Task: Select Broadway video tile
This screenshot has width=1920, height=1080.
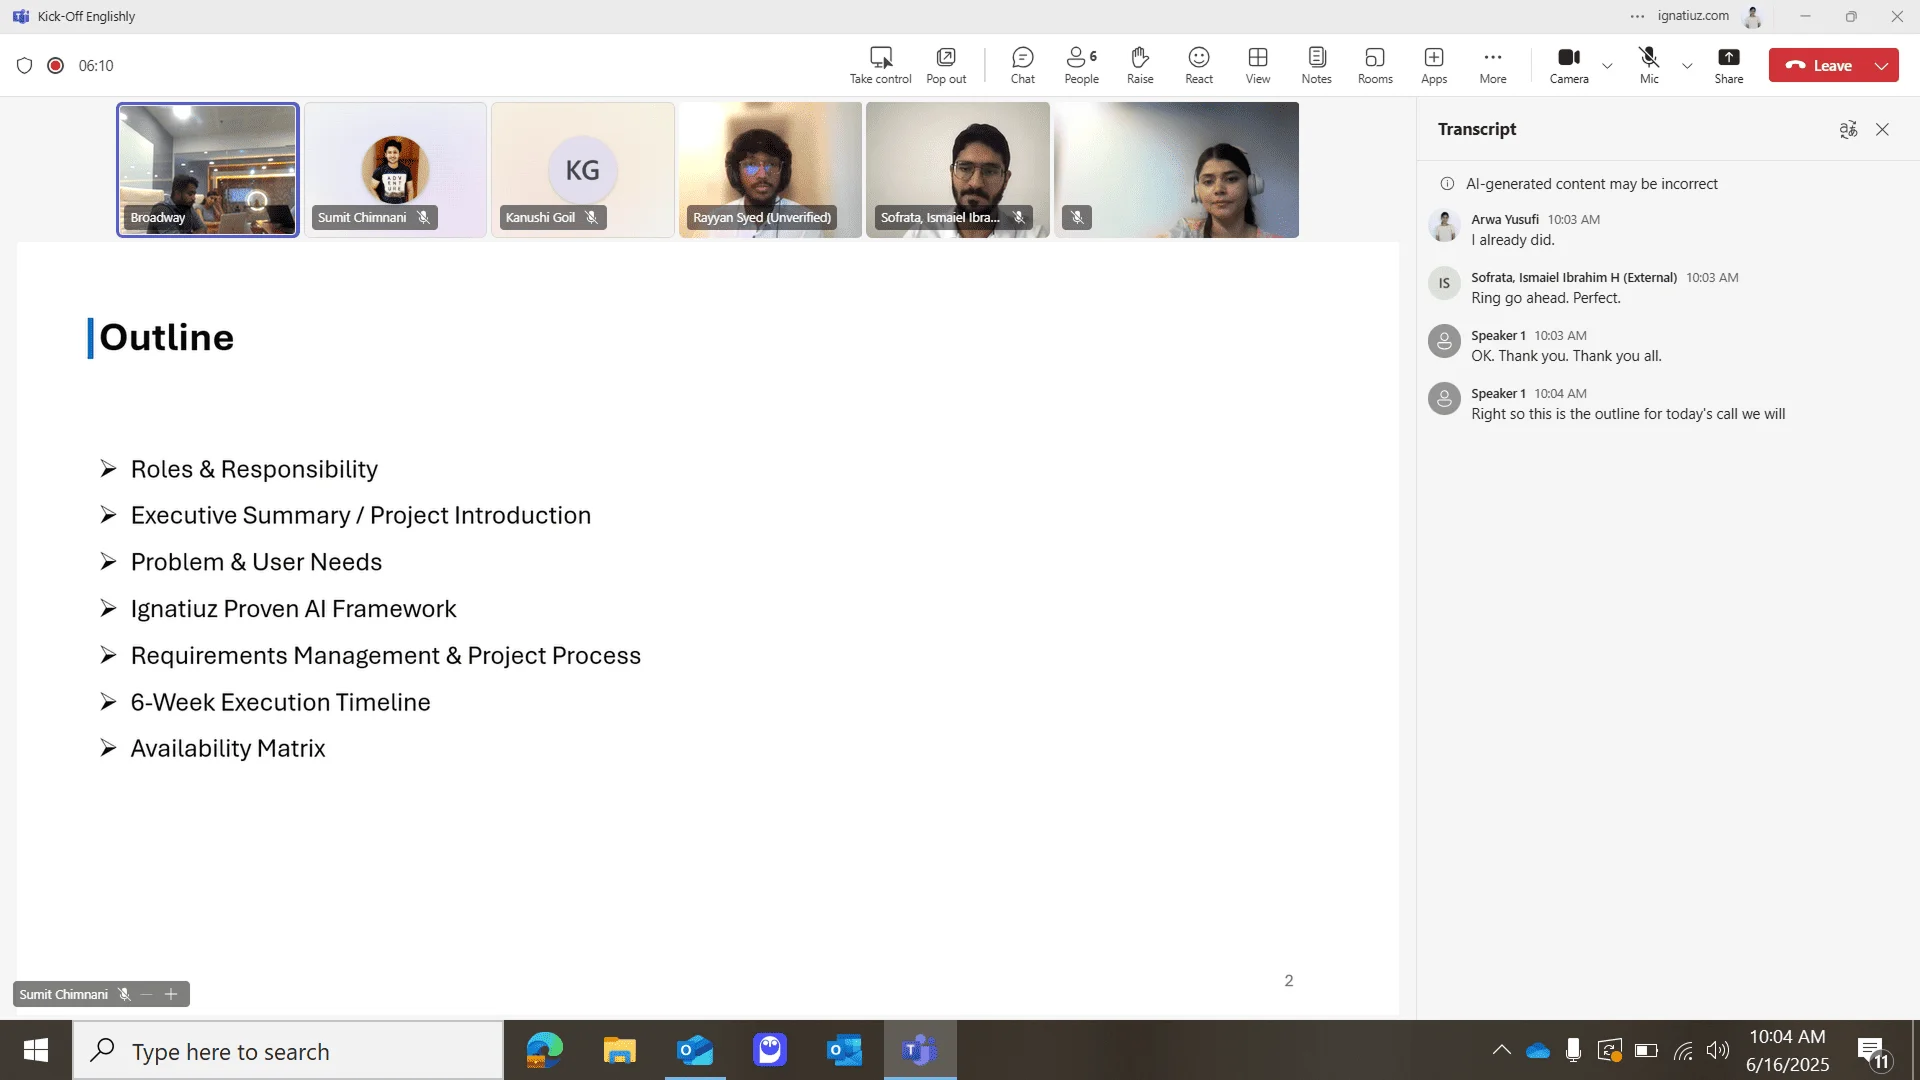Action: point(208,169)
